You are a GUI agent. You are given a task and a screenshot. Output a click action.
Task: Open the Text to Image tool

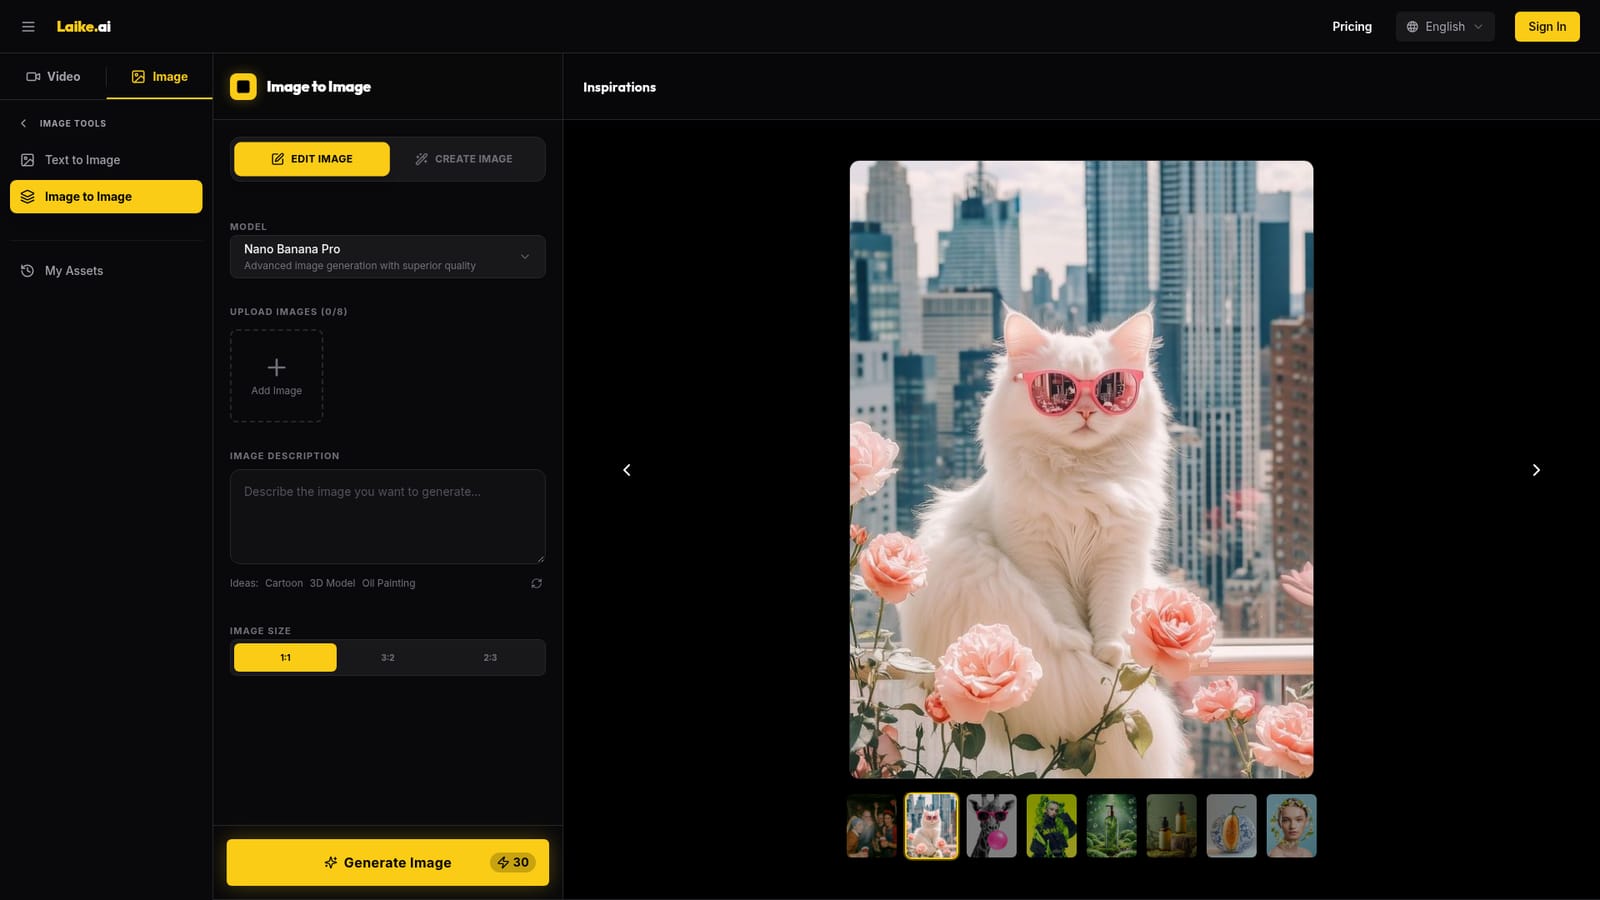[x=106, y=160]
